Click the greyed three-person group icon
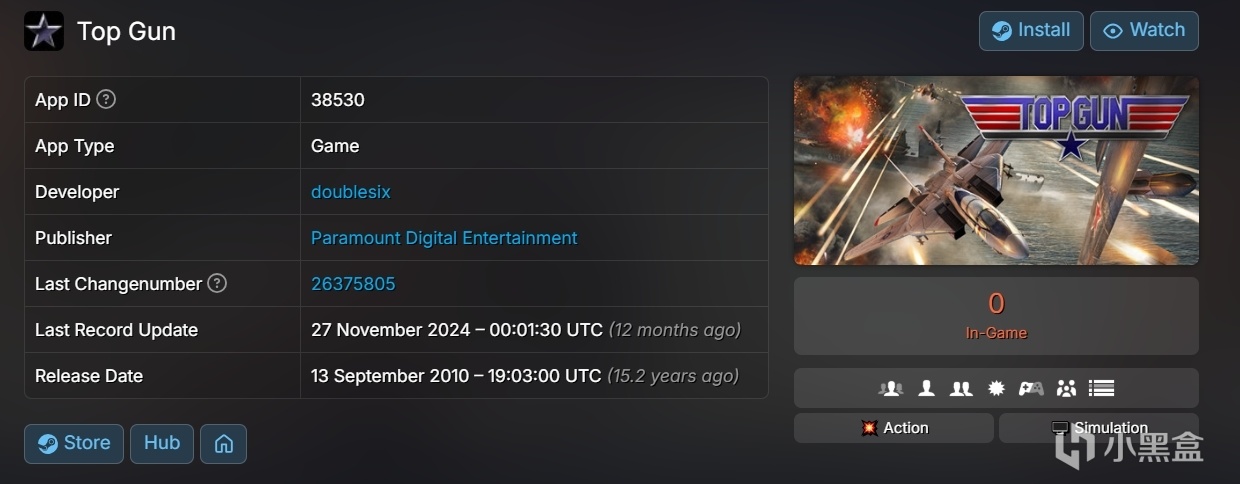1240x484 pixels. [x=891, y=388]
